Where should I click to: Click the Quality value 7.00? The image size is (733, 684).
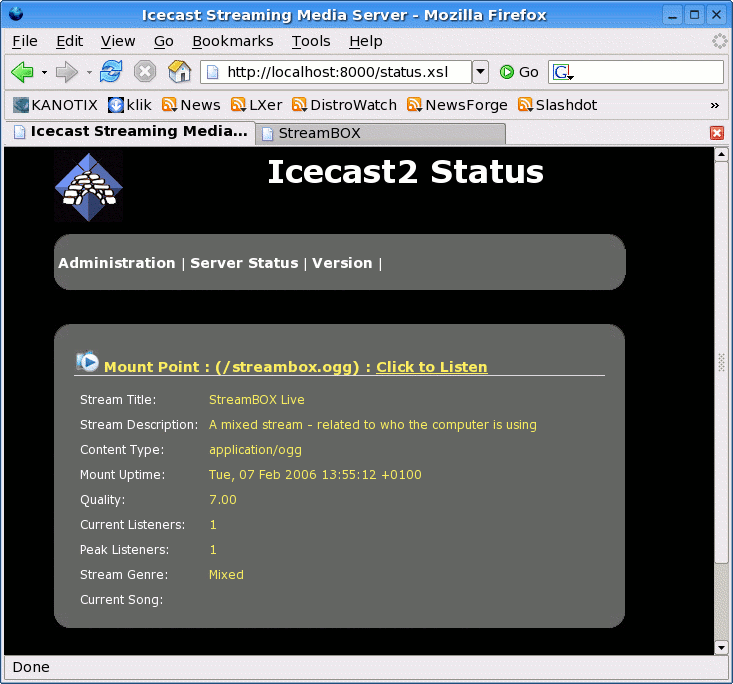223,500
